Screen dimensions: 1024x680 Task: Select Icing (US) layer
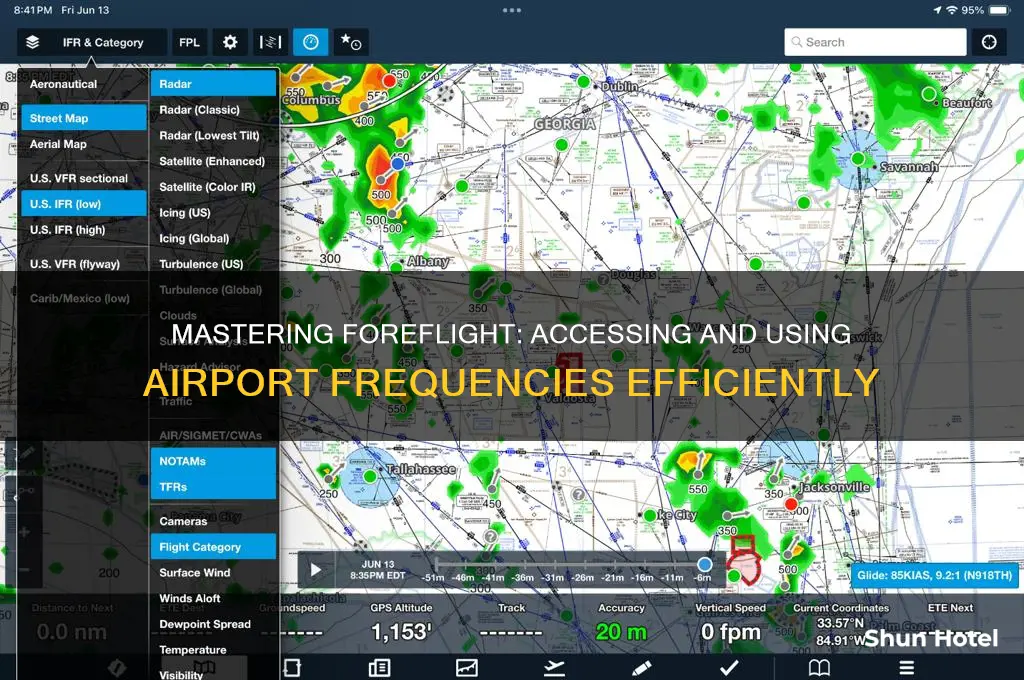(x=213, y=213)
